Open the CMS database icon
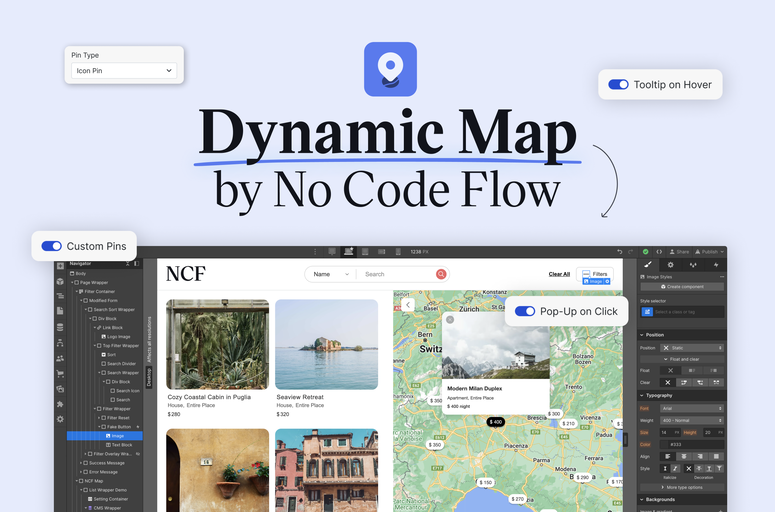Image resolution: width=775 pixels, height=512 pixels. (60, 327)
